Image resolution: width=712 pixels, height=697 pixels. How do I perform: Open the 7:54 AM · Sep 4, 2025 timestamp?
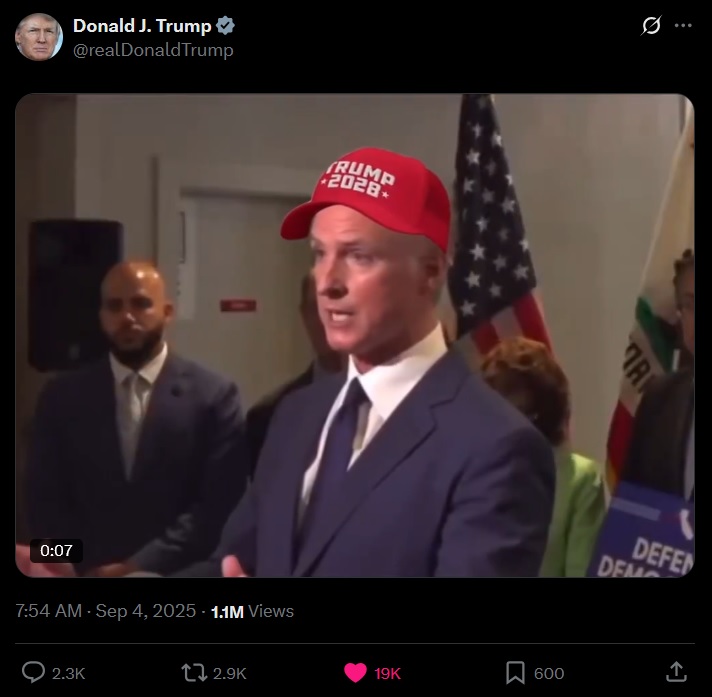[x=105, y=611]
